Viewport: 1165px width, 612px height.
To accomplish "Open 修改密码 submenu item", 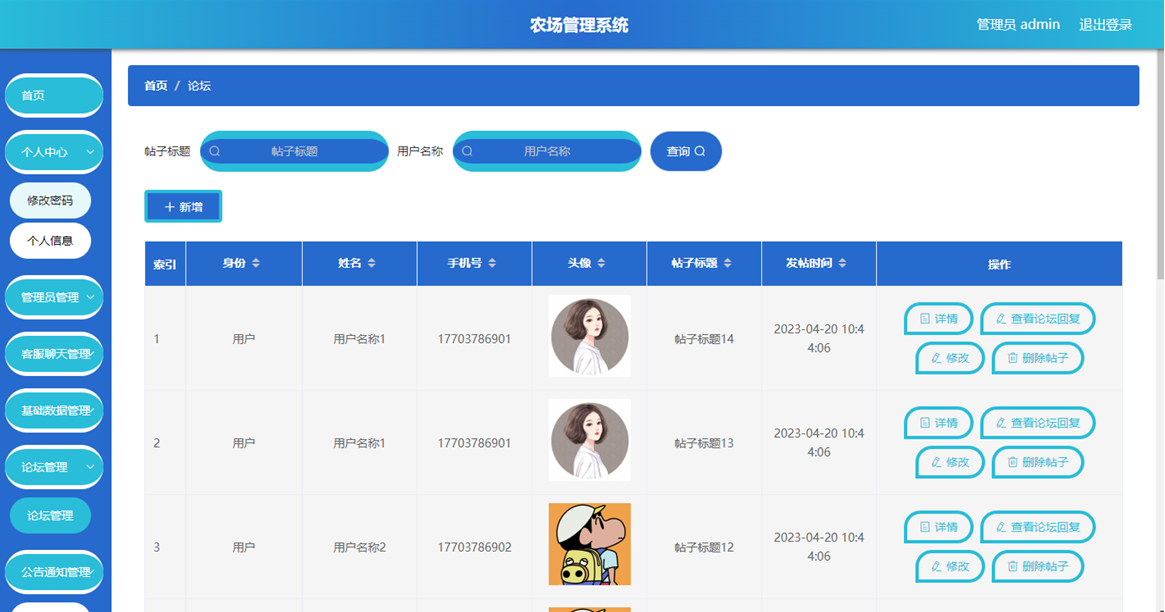I will [51, 201].
